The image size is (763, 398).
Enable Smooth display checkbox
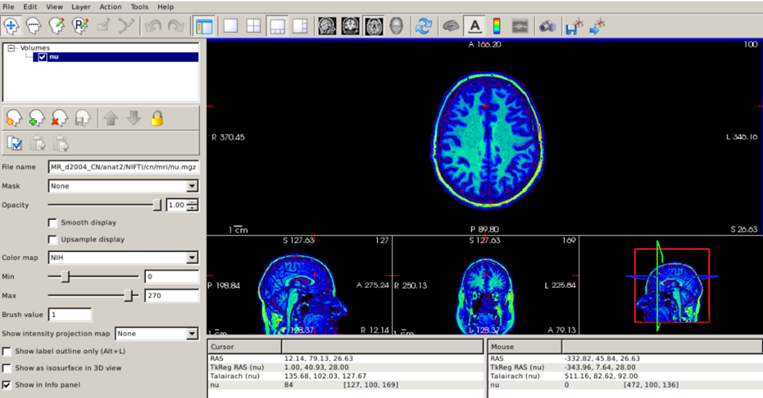coord(53,222)
